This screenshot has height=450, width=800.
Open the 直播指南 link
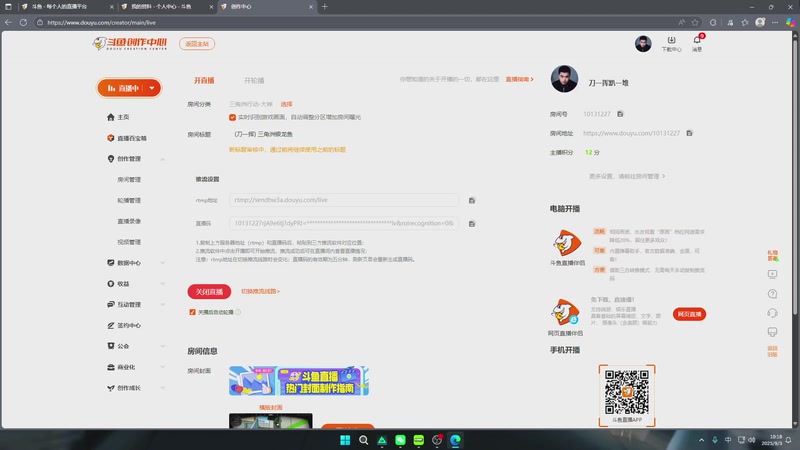(519, 79)
